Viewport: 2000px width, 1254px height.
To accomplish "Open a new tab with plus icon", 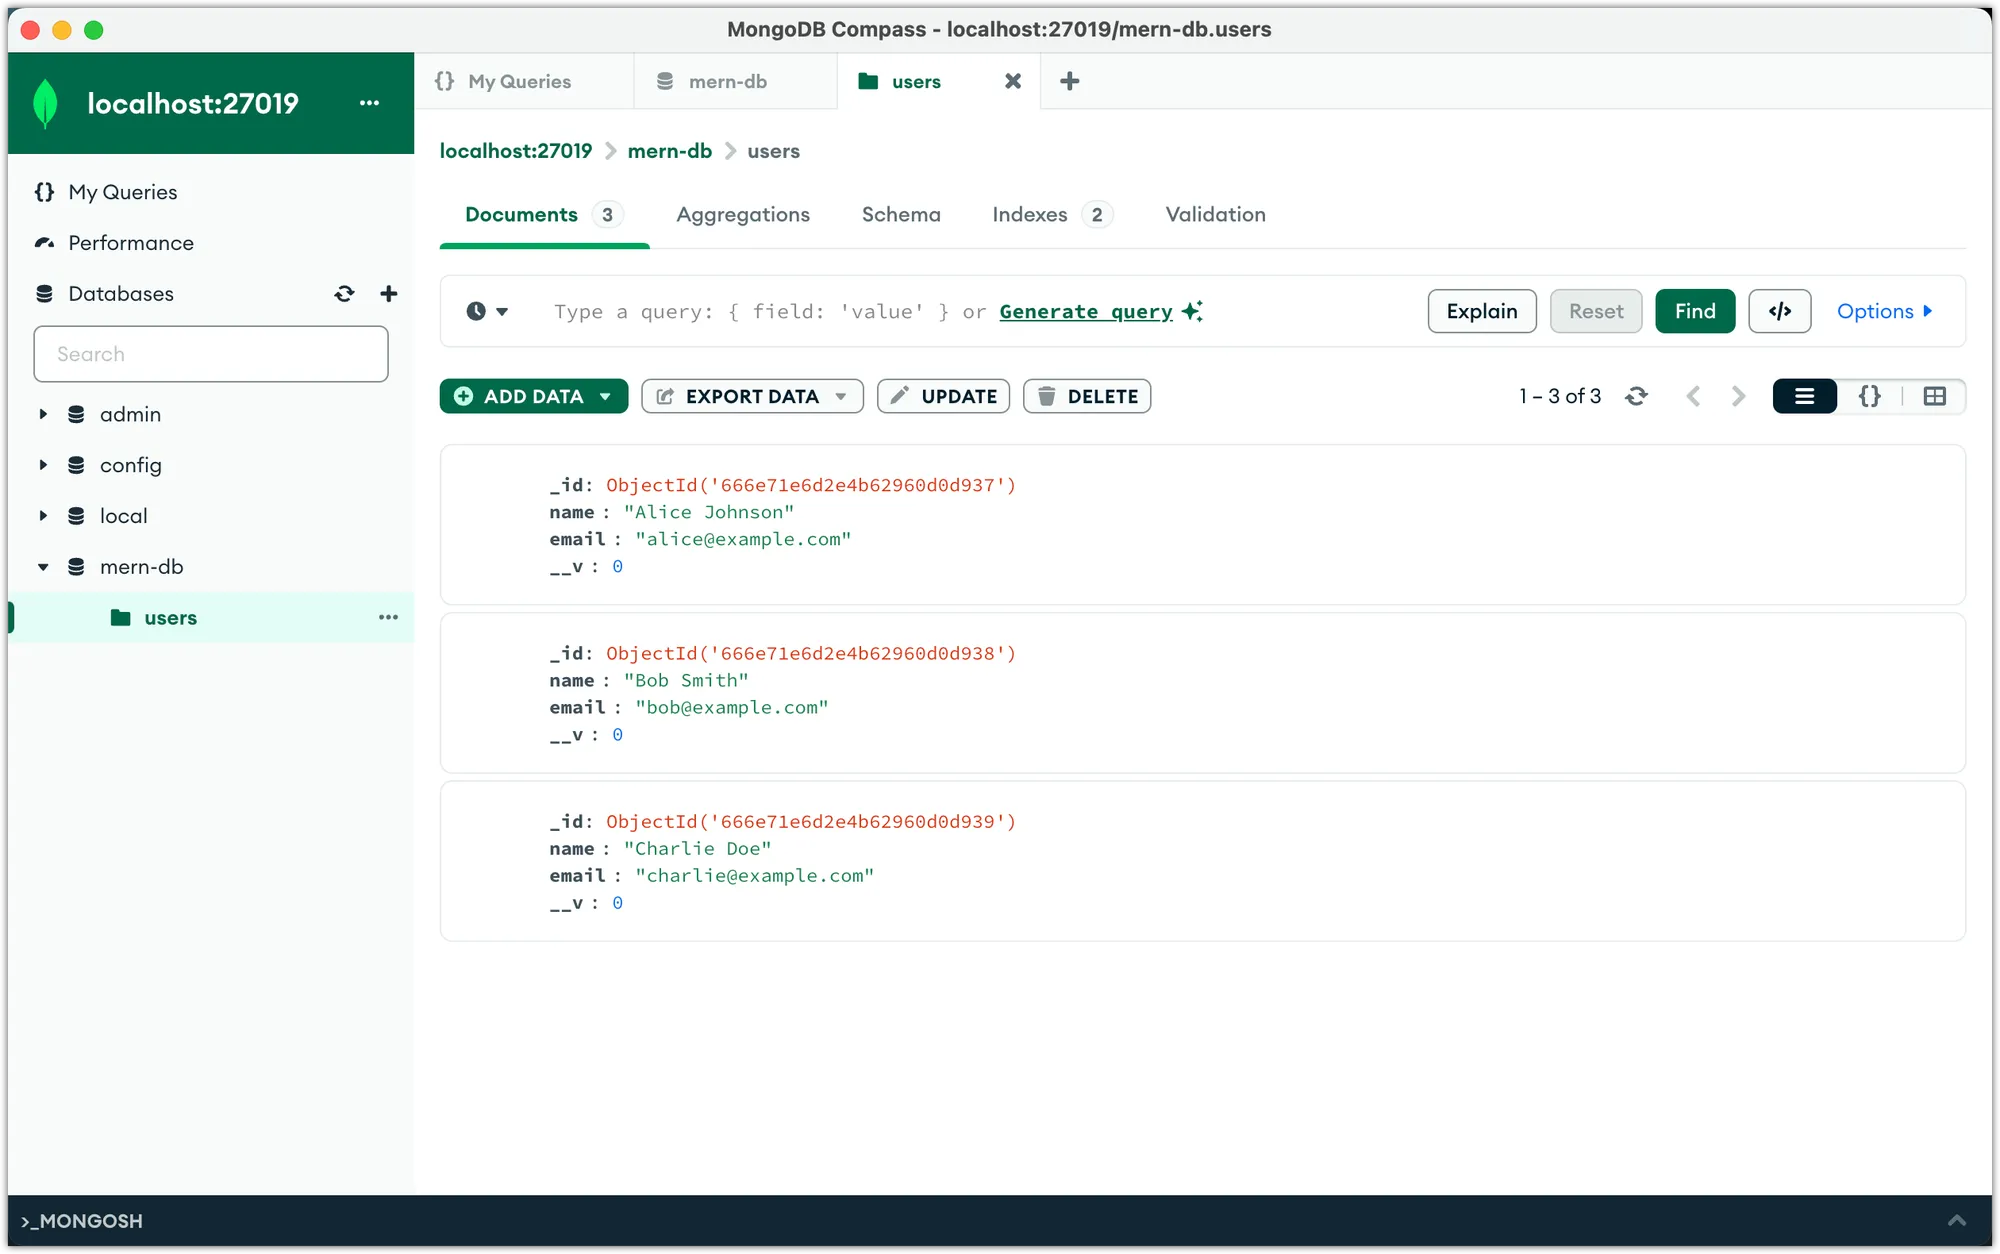I will 1069,81.
